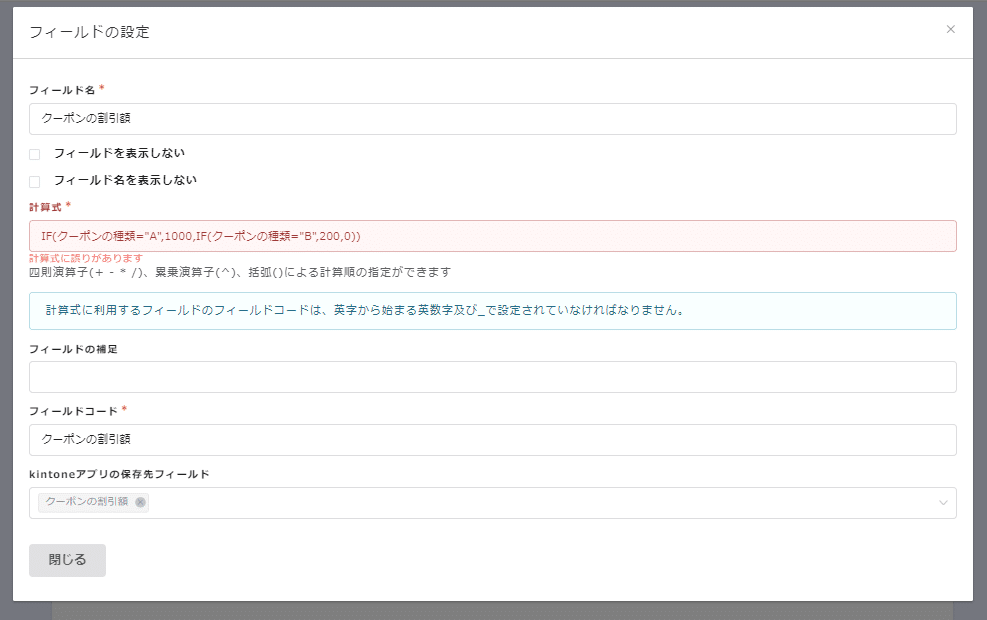Enable フィールド名を表示しない checkbox
987x620 pixels.
[x=35, y=181]
